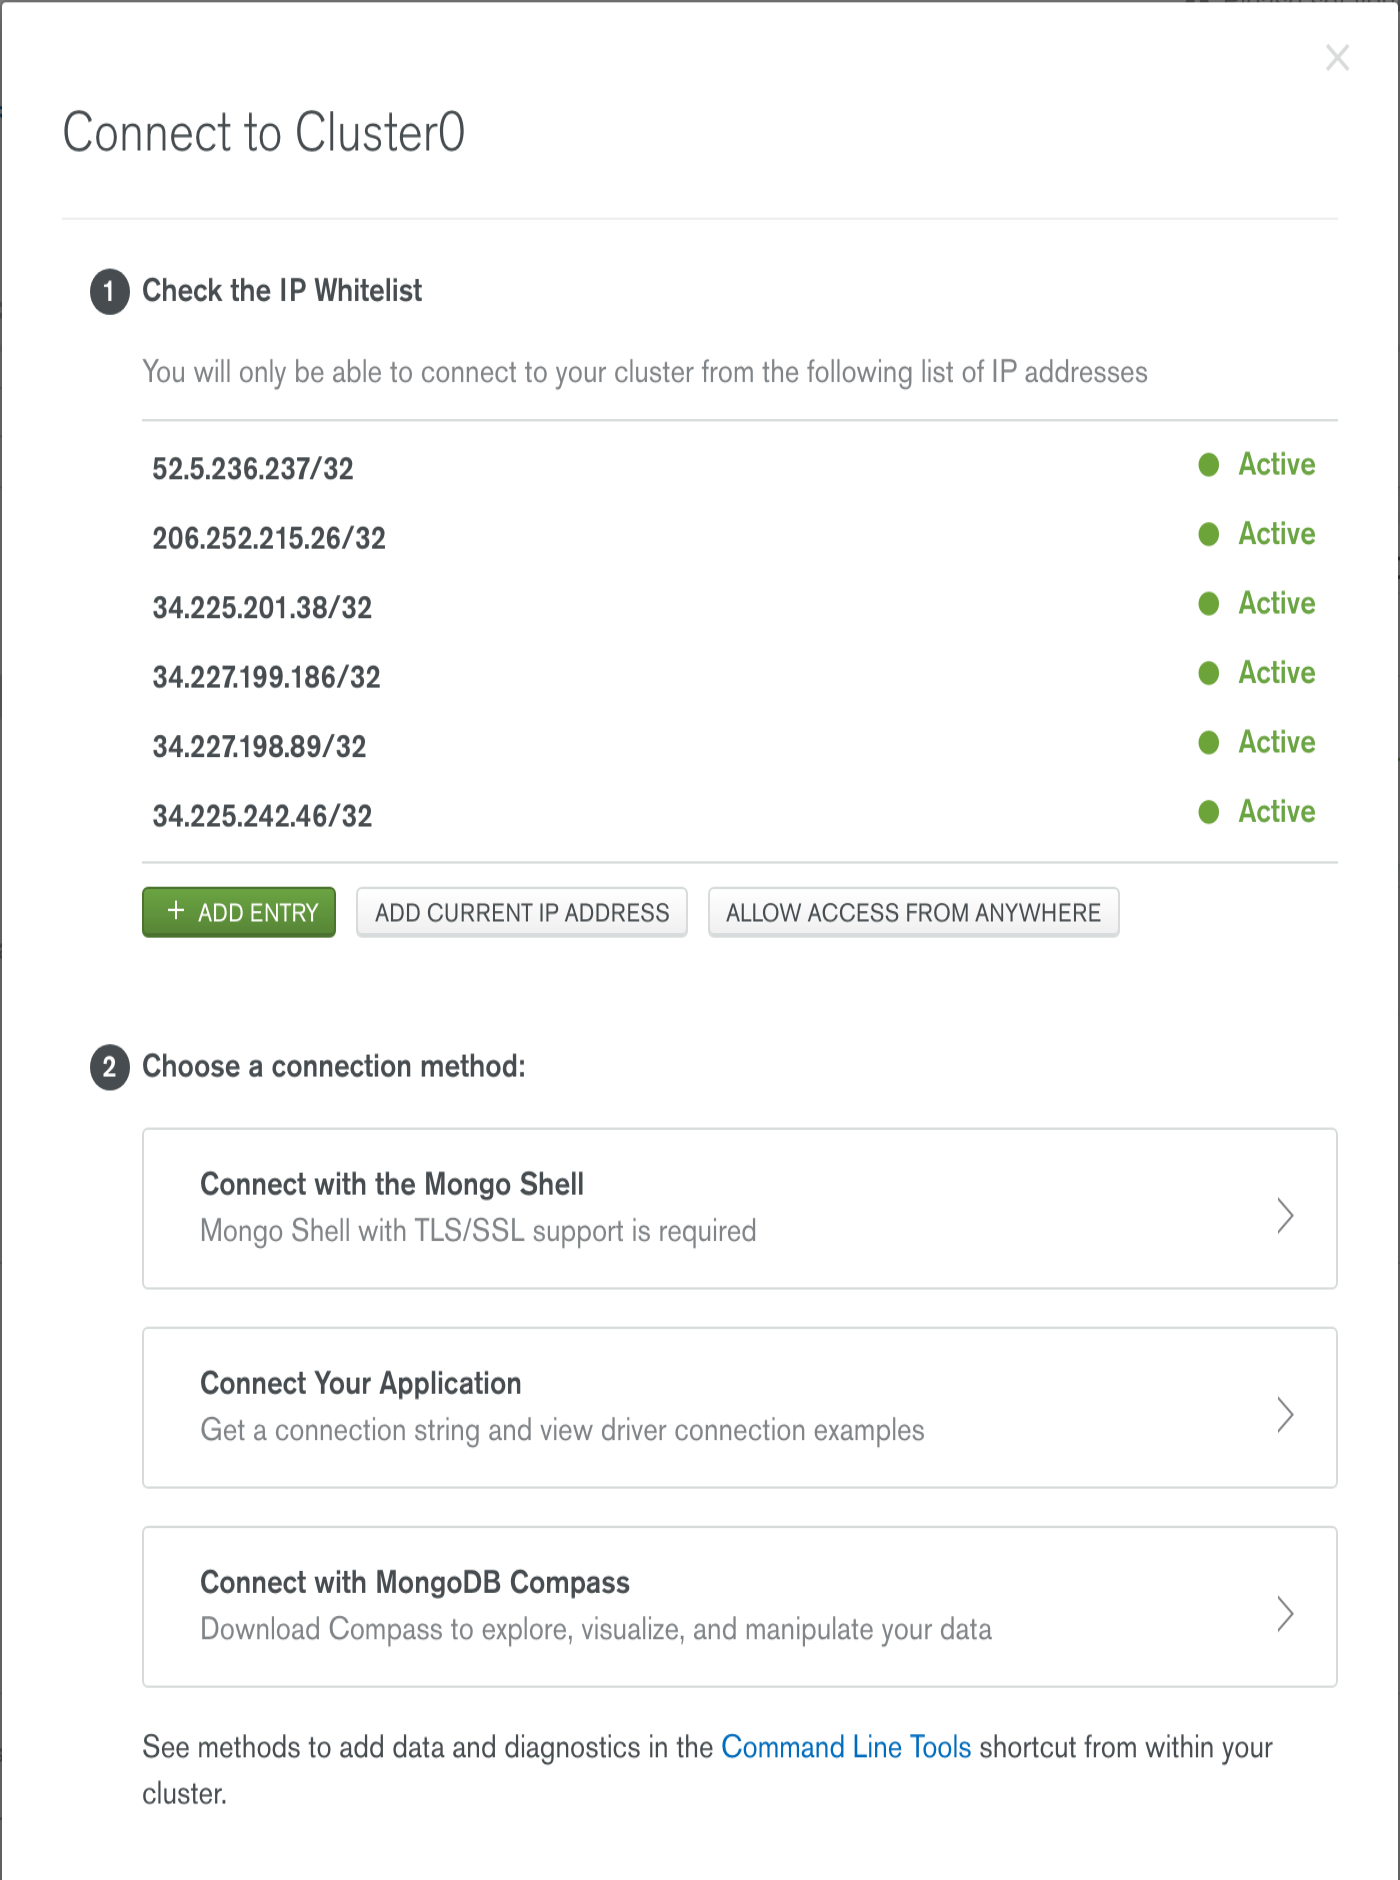Select IP entry 34.227.198.89/32
1400x1880 pixels.
pyautogui.click(x=259, y=747)
